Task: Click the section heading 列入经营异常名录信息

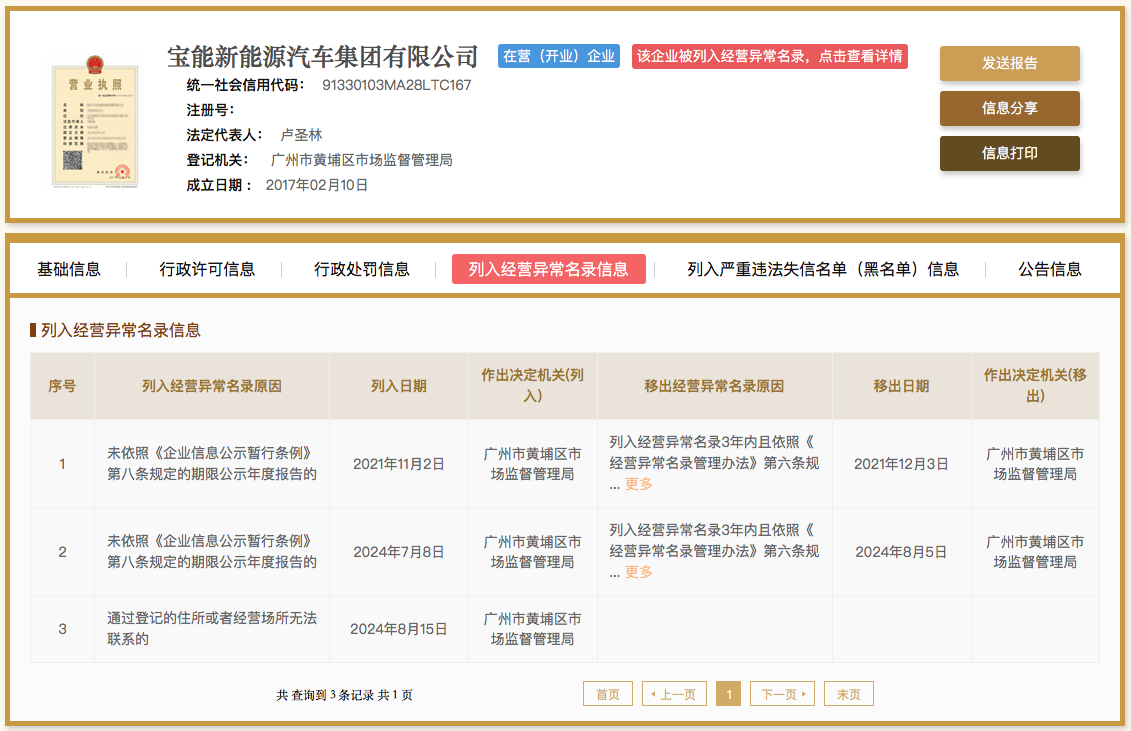Action: 120,331
